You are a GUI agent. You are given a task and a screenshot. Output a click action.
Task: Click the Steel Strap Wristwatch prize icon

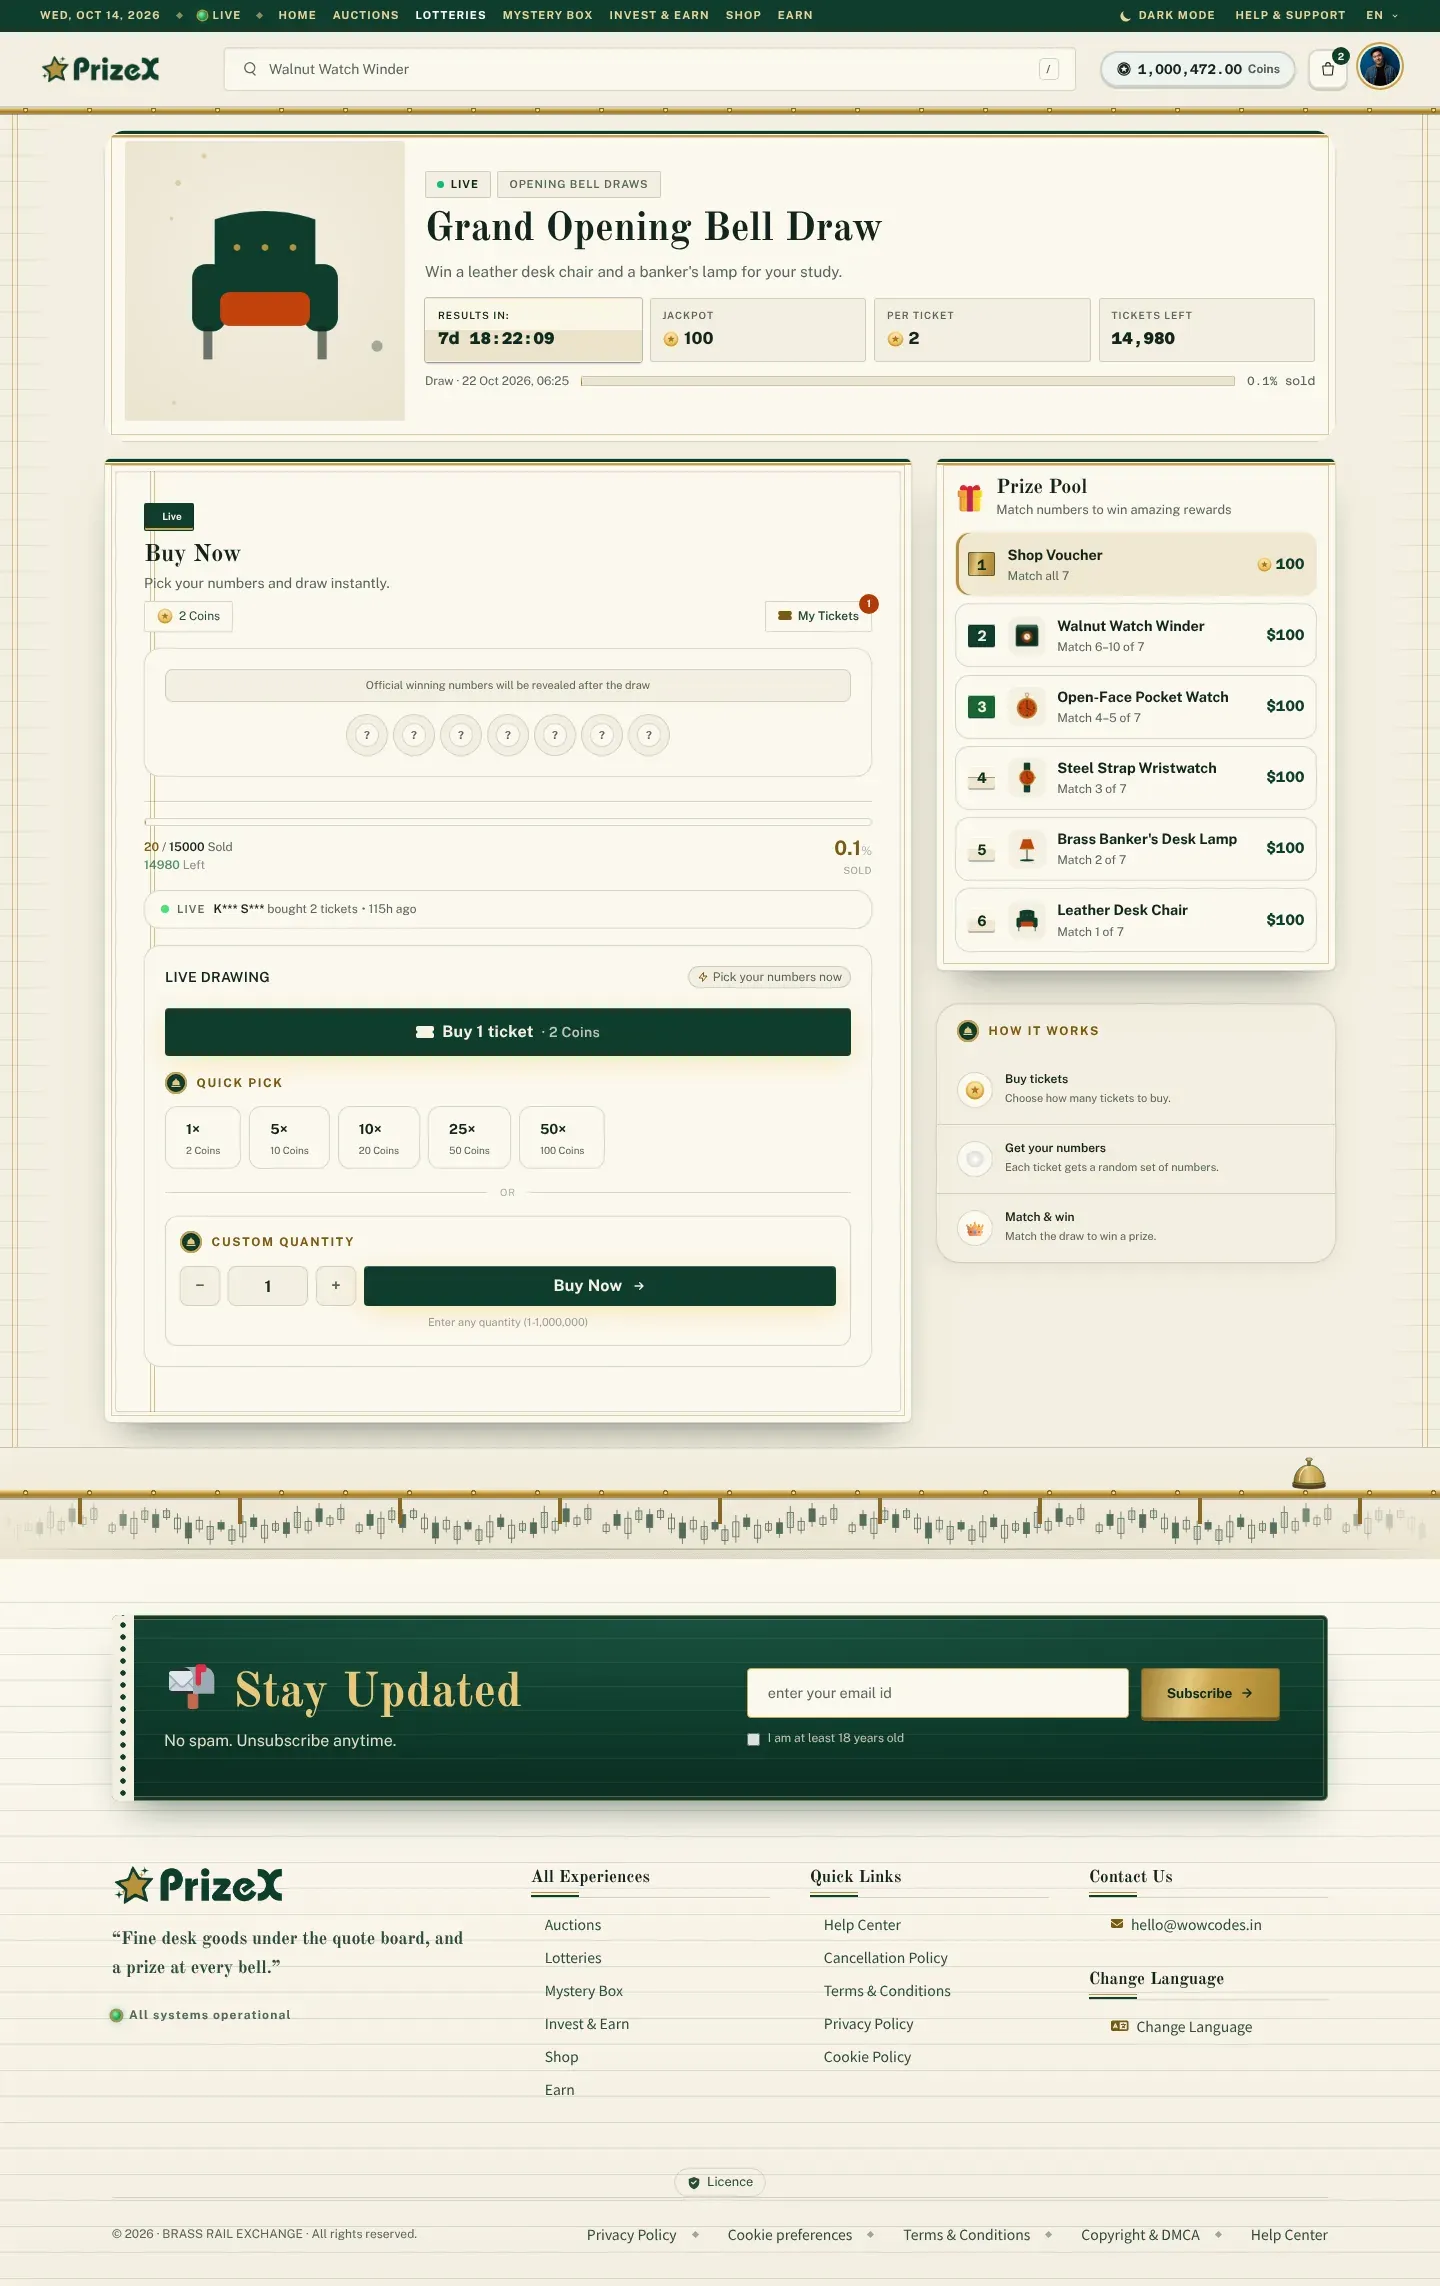point(1027,777)
